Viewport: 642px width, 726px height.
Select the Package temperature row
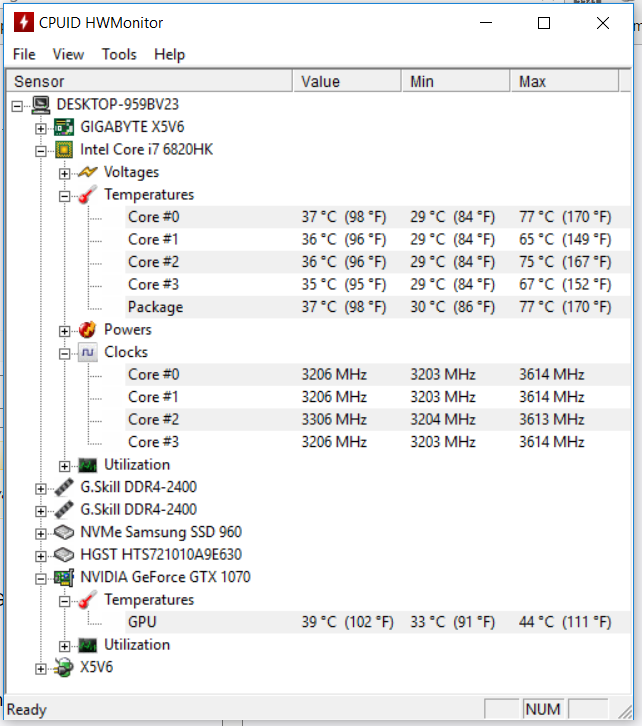pyautogui.click(x=377, y=307)
